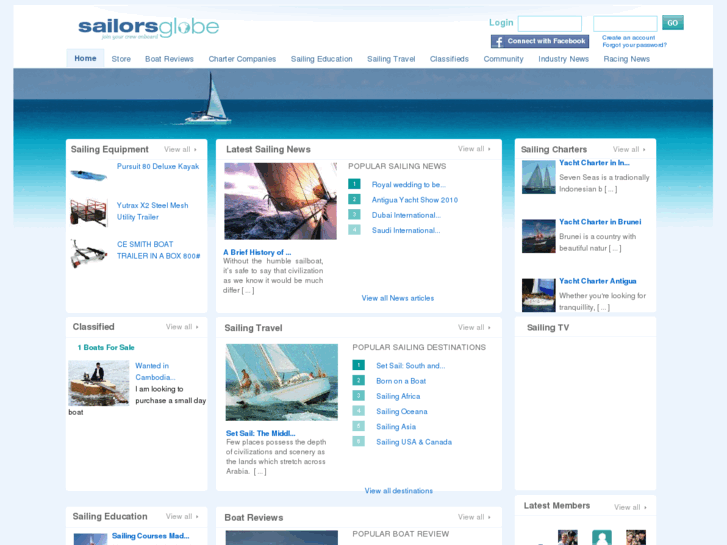Open the Classifieds nav item
Screen dimensions: 727x545
pos(449,59)
